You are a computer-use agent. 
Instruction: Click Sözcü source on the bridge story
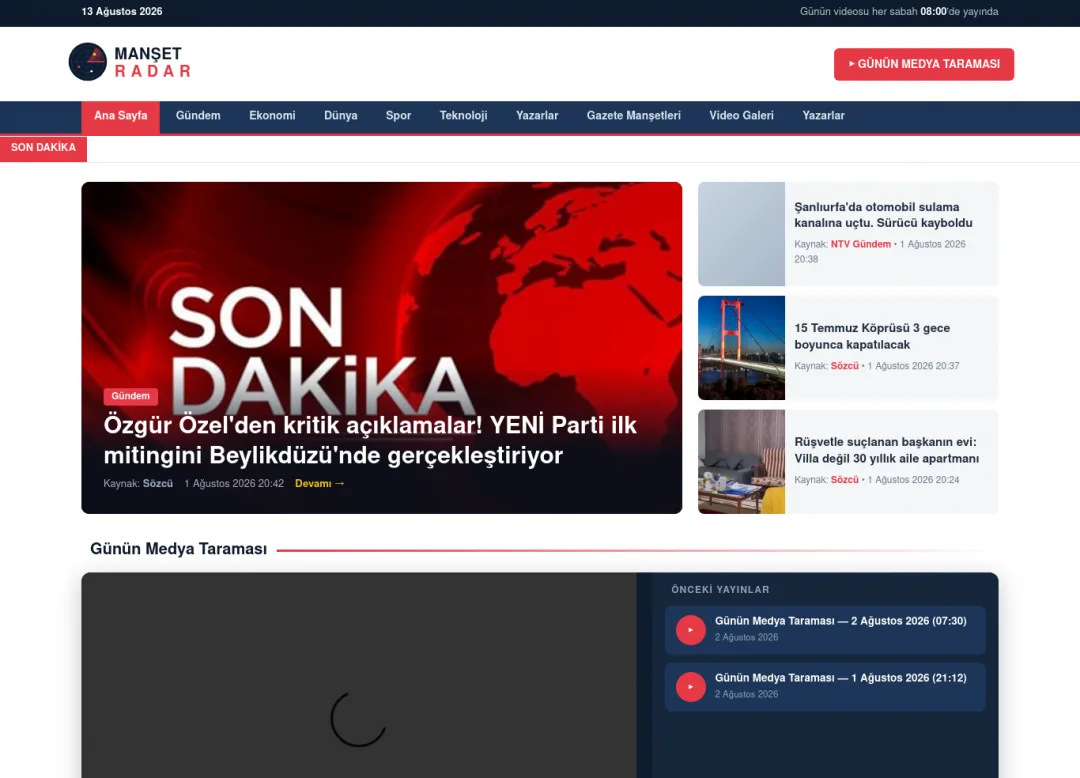tap(844, 366)
